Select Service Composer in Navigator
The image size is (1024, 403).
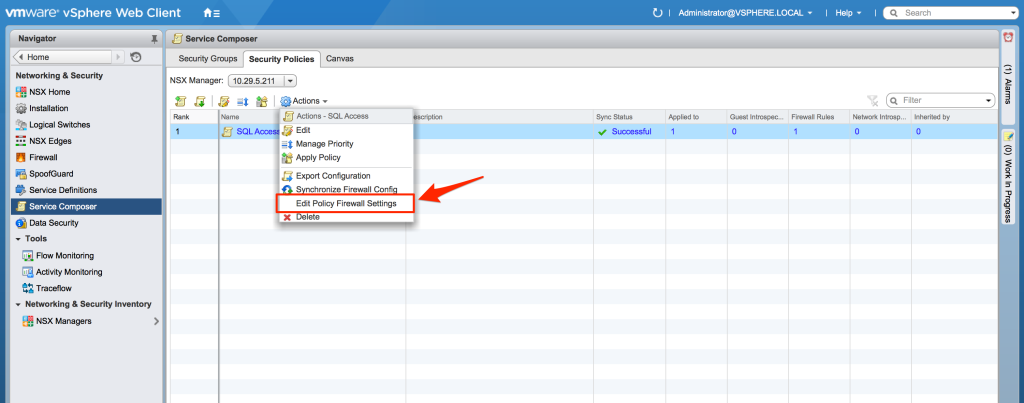point(86,206)
